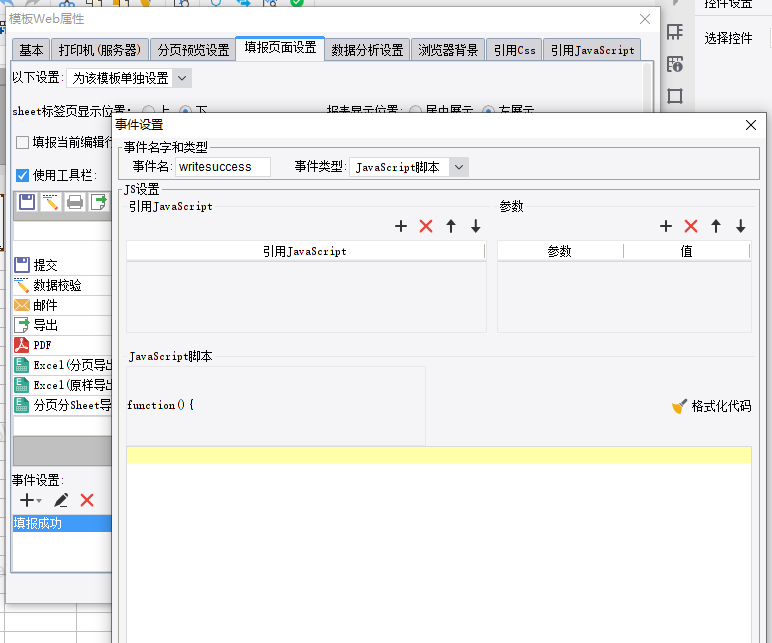This screenshot has width=772, height=643.
Task: Select Excel(分页导出) list item
Action: [63, 365]
